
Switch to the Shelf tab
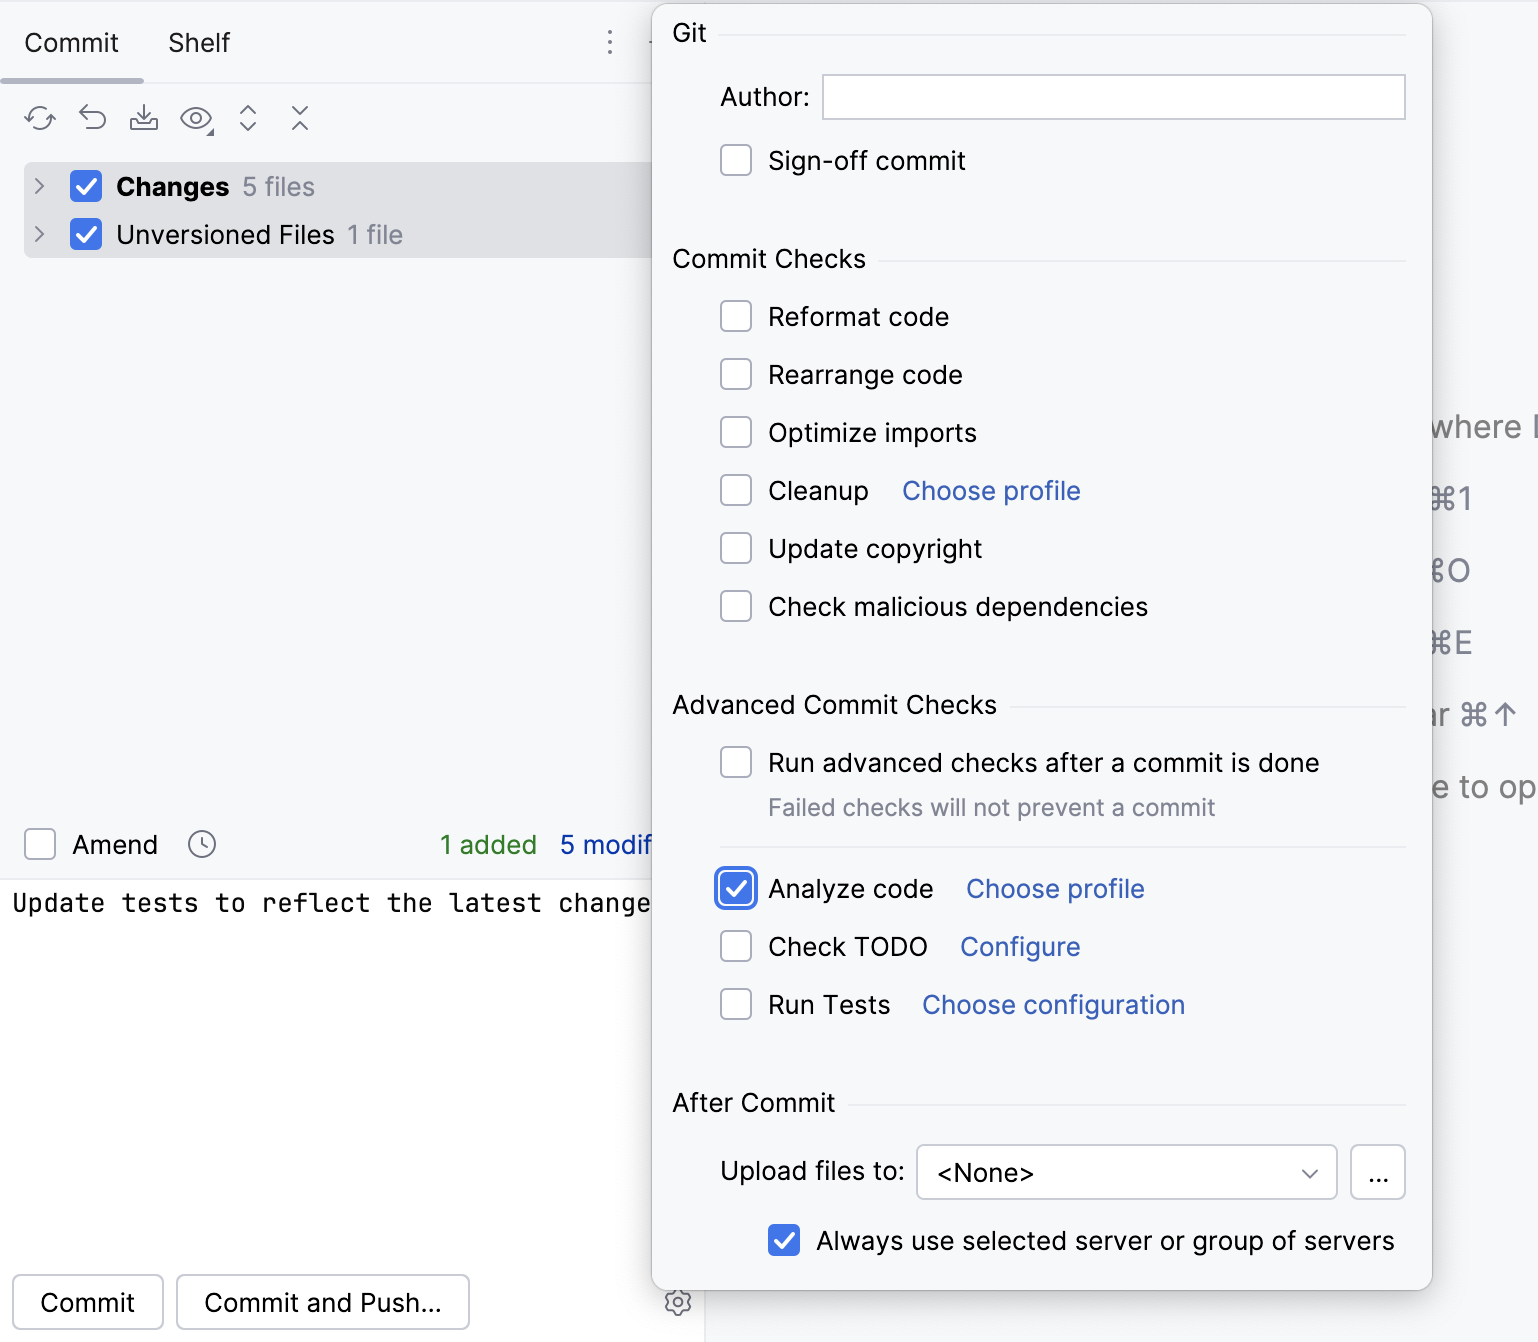point(198,43)
